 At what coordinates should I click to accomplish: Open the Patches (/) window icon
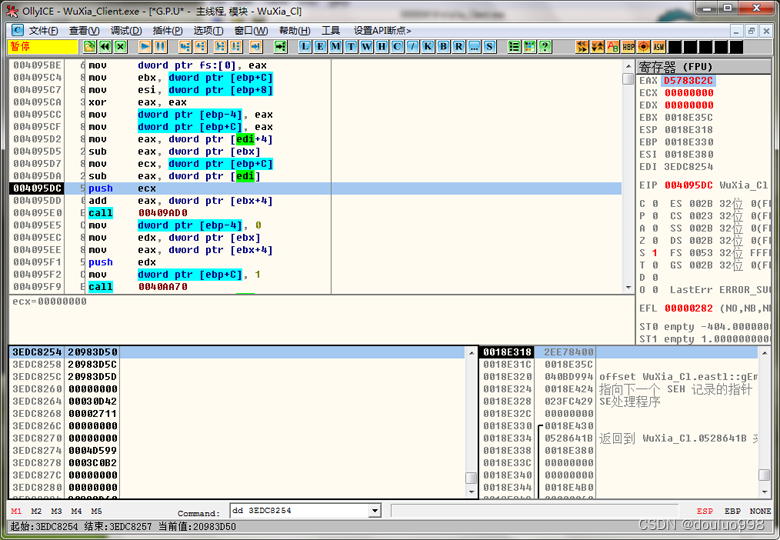click(412, 47)
